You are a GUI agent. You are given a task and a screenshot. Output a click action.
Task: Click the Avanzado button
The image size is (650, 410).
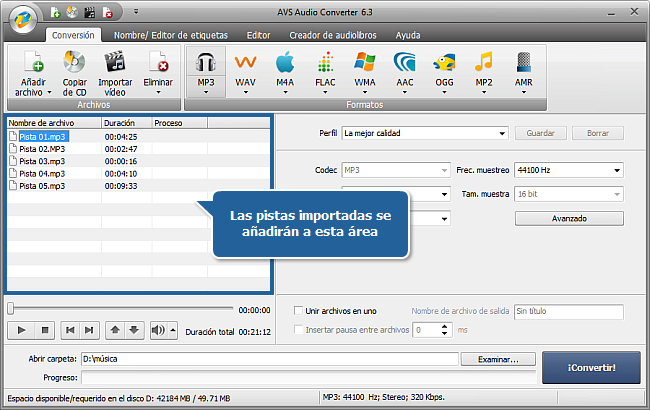click(x=568, y=218)
